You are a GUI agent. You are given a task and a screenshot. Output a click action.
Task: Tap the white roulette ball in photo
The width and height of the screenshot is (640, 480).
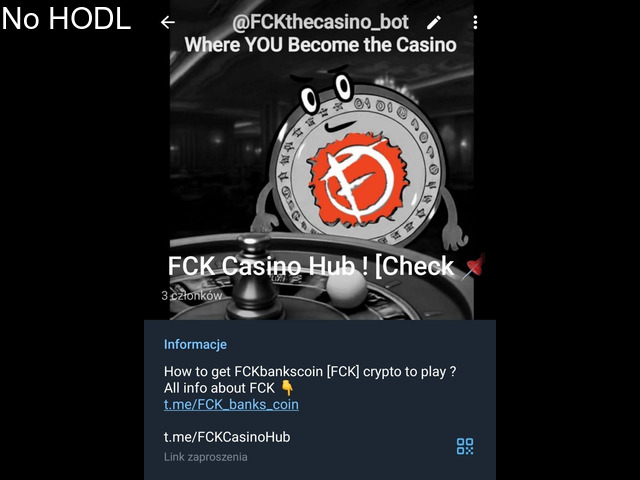(x=347, y=289)
